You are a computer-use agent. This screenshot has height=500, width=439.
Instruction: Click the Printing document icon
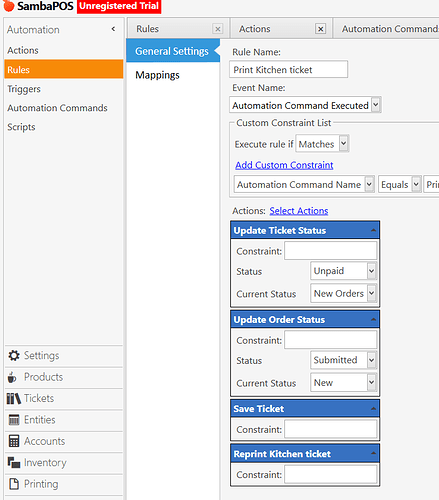point(14,484)
